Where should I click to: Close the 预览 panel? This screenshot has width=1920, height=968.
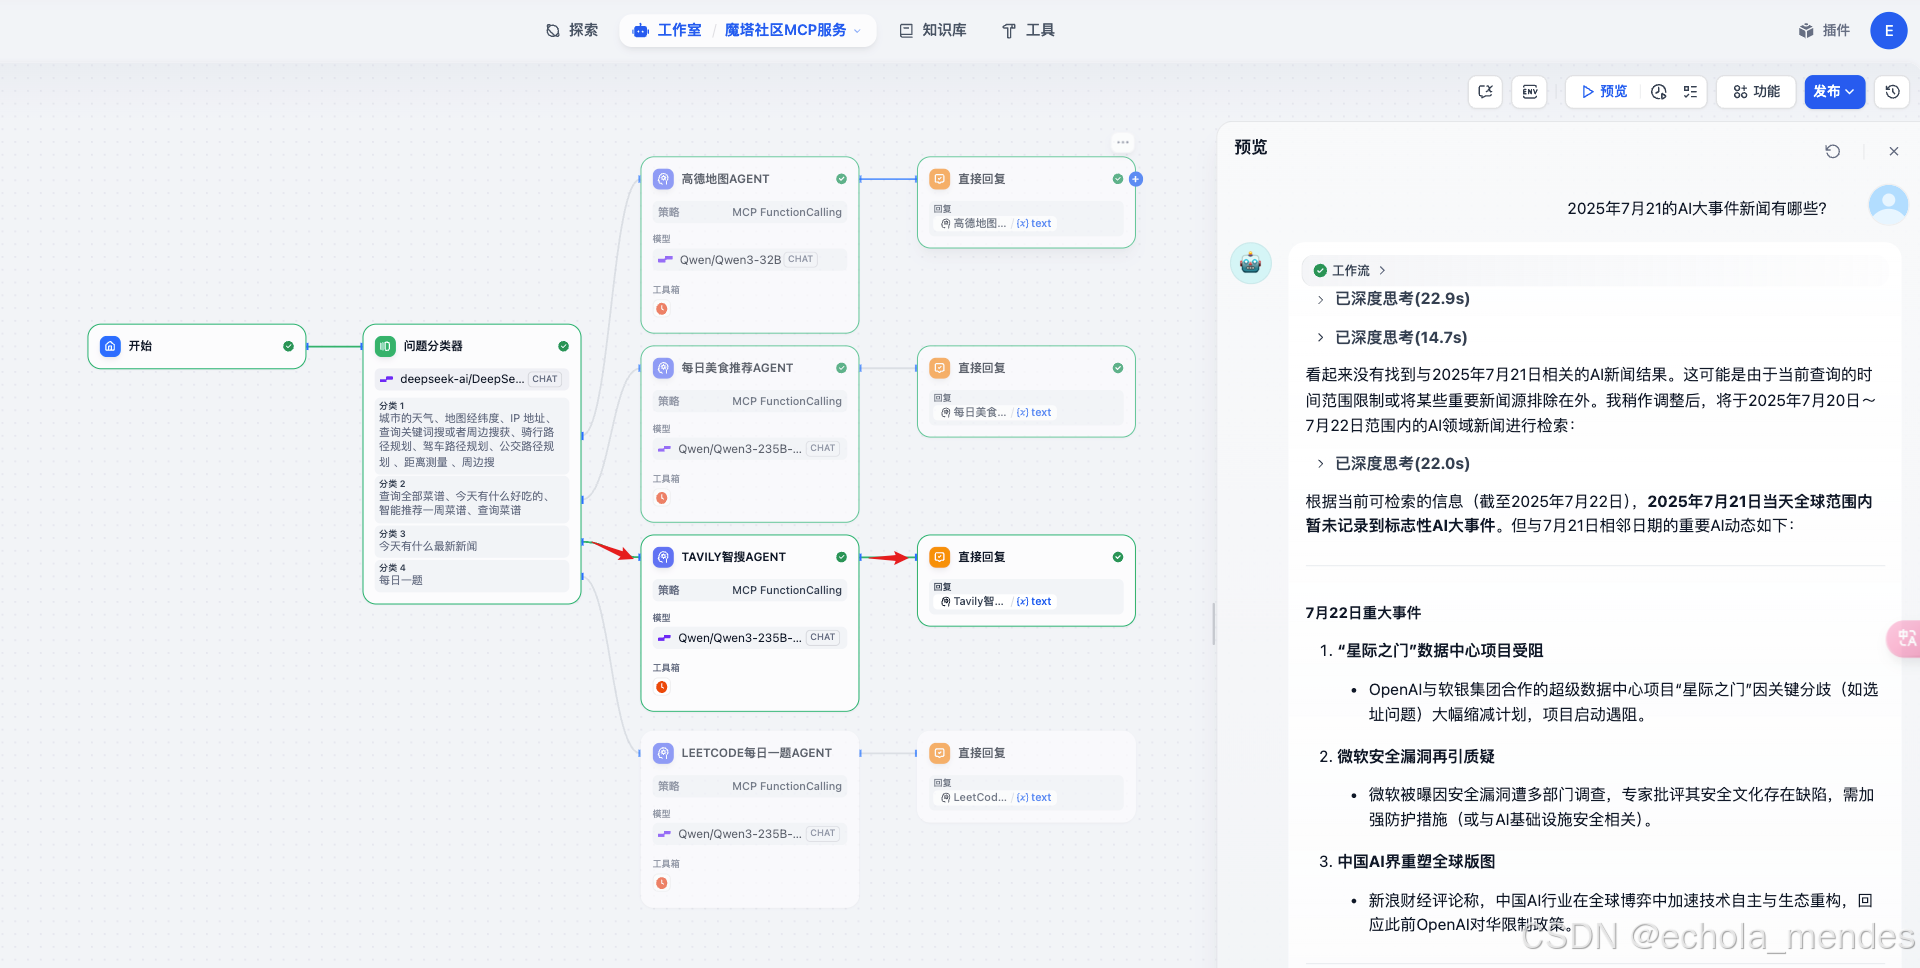1893,151
